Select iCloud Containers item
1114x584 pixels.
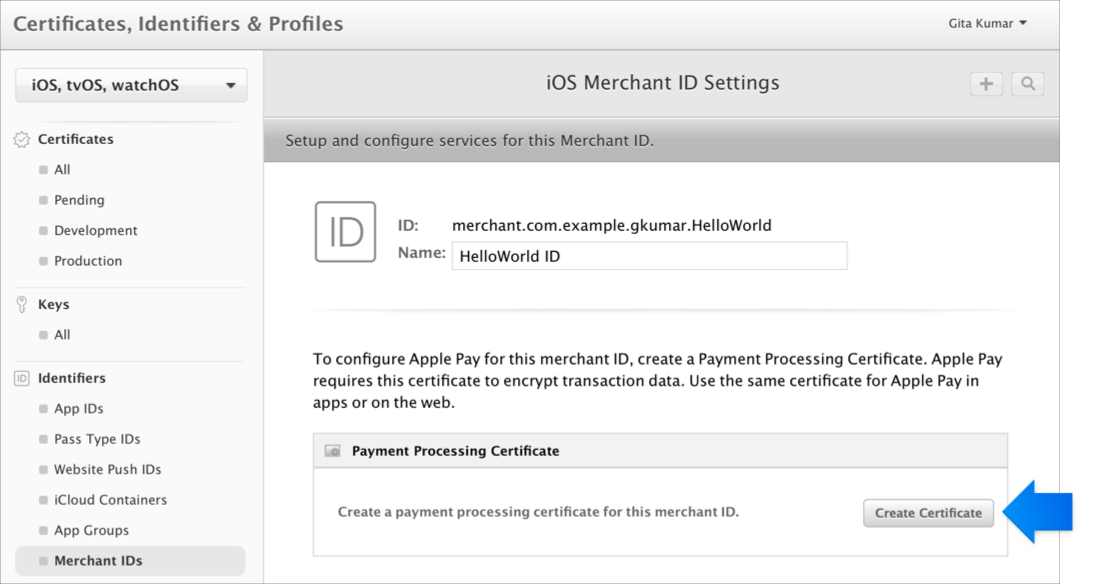(x=110, y=501)
